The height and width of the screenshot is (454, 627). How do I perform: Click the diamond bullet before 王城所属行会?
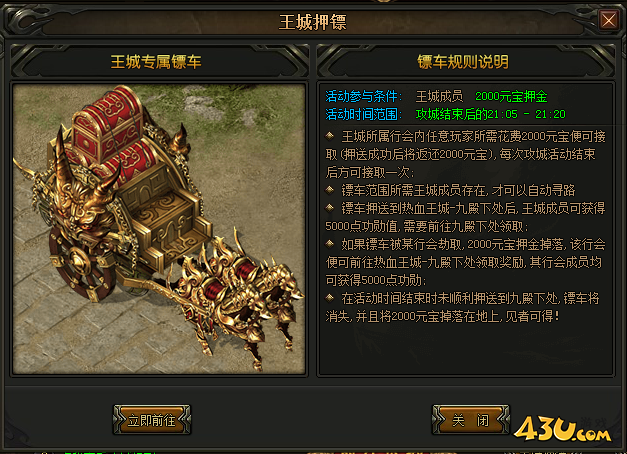329,136
